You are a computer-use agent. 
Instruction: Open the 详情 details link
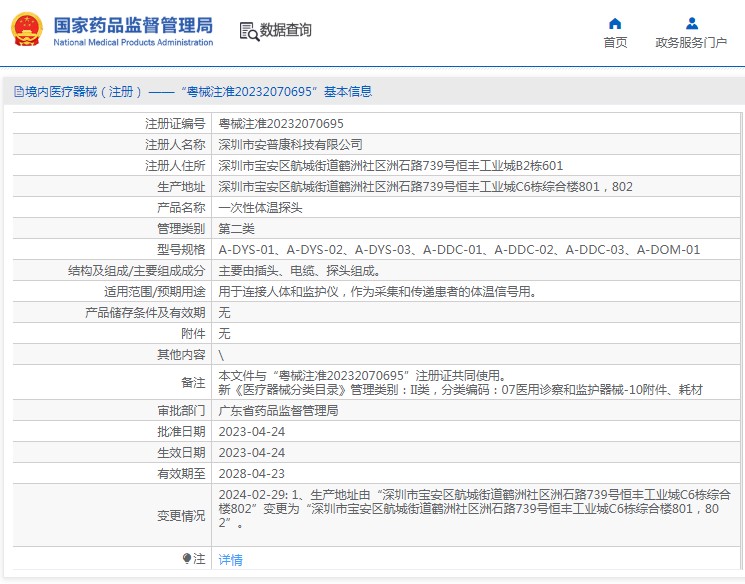click(x=230, y=560)
